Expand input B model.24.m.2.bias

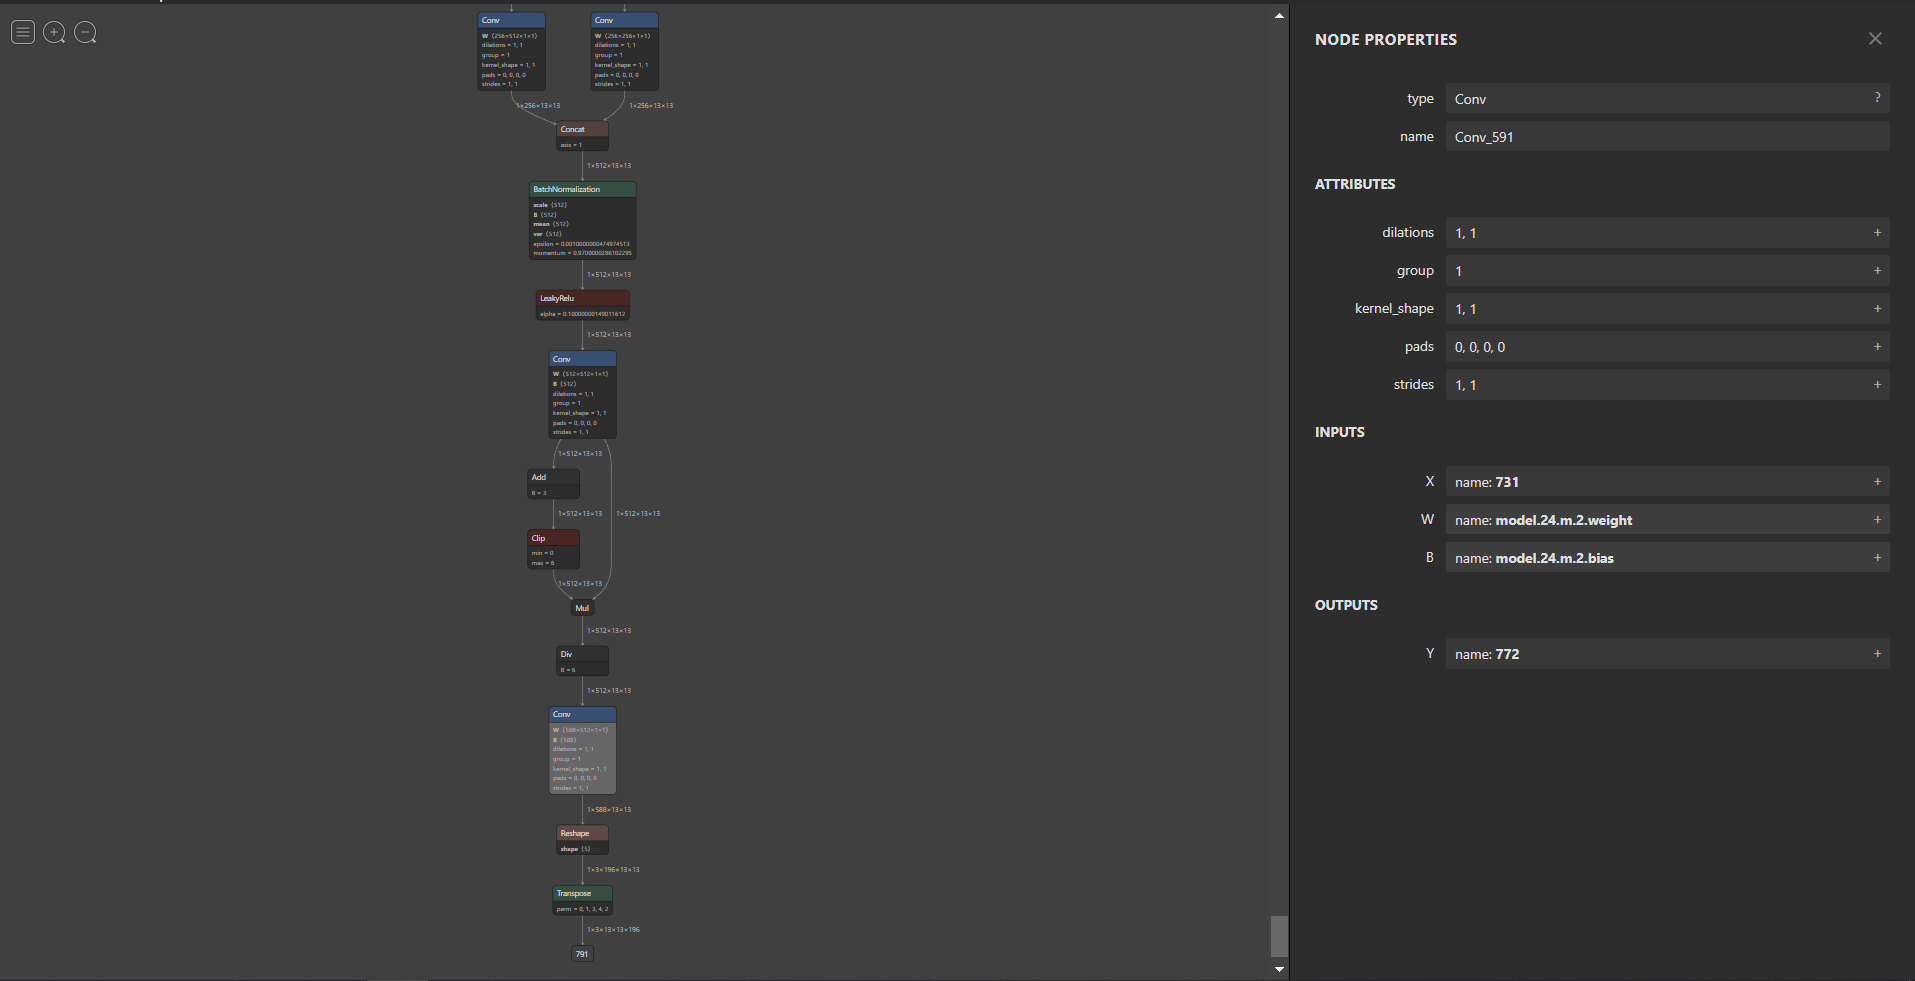coord(1877,558)
